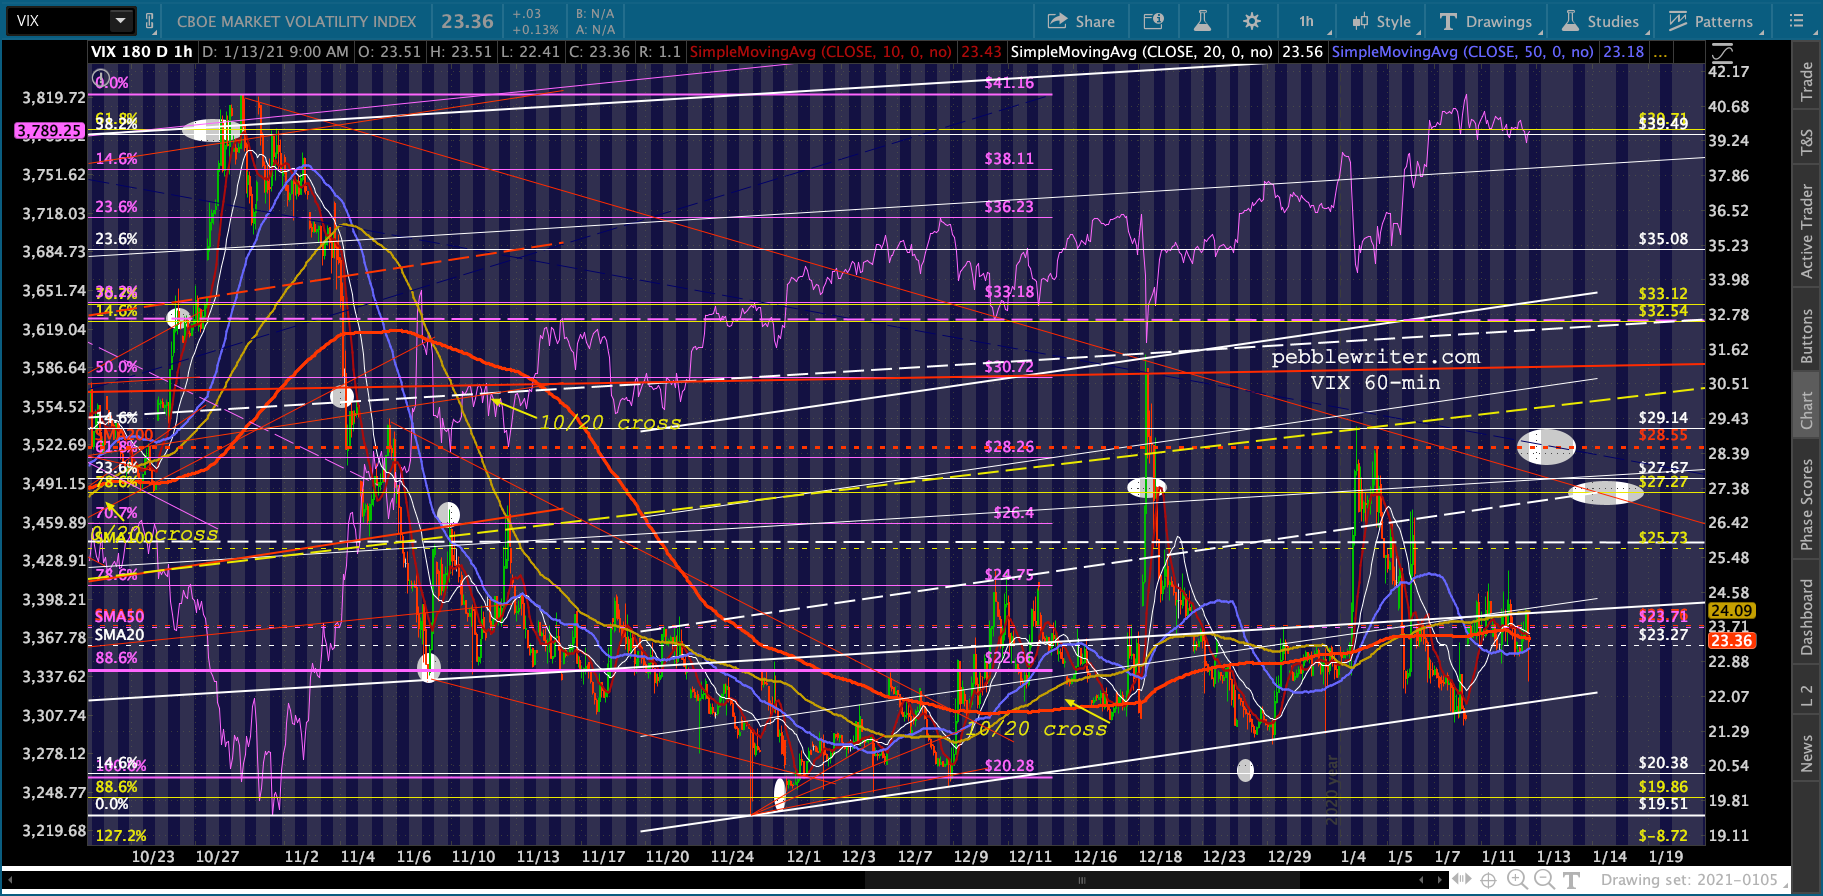This screenshot has height=896, width=1823.
Task: Click the Share button in the toolbar
Action: point(1081,21)
